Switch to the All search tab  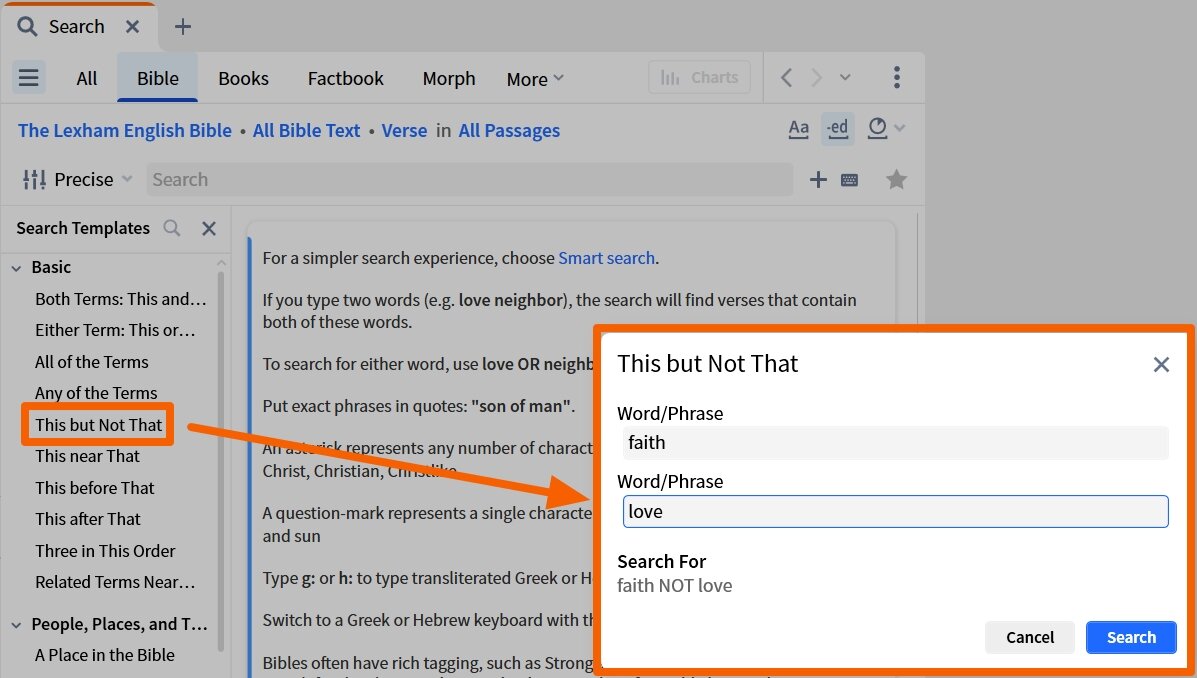tap(86, 79)
